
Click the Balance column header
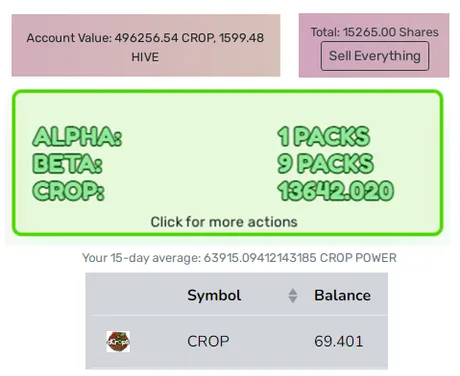click(x=342, y=295)
